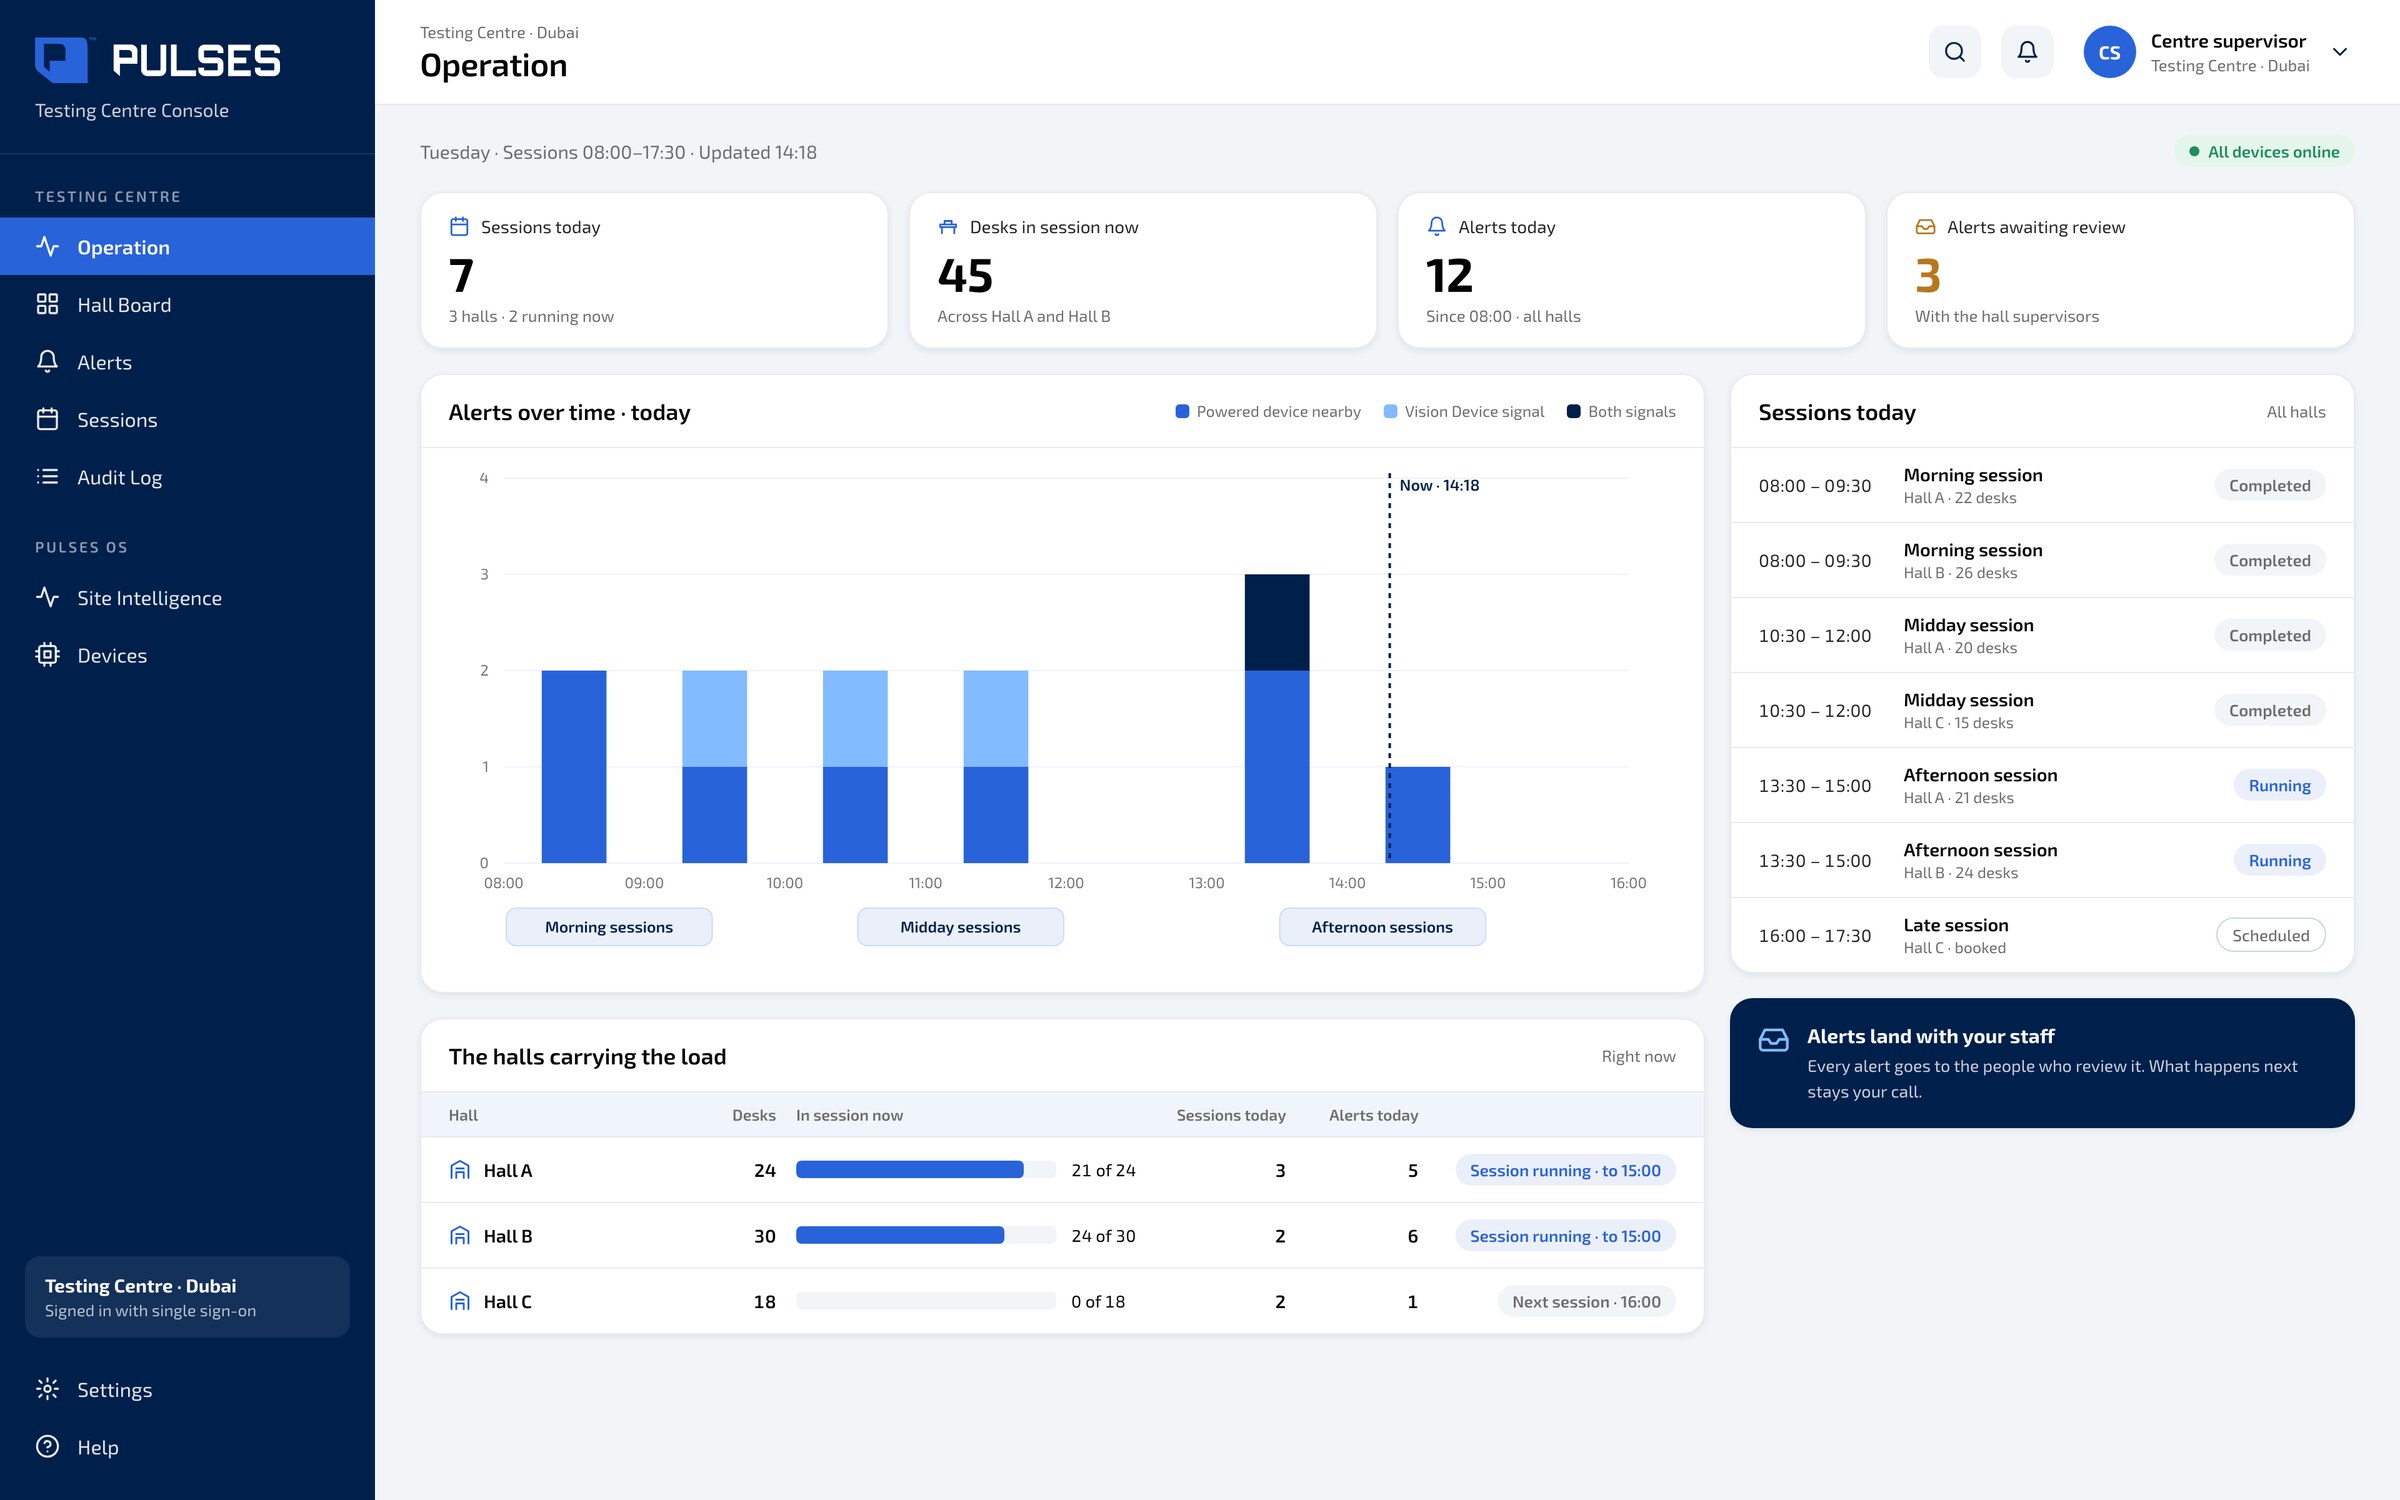Viewport: 2400px width, 1500px height.
Task: Click Next session 16:00 badge for Hall C
Action: (1586, 1301)
